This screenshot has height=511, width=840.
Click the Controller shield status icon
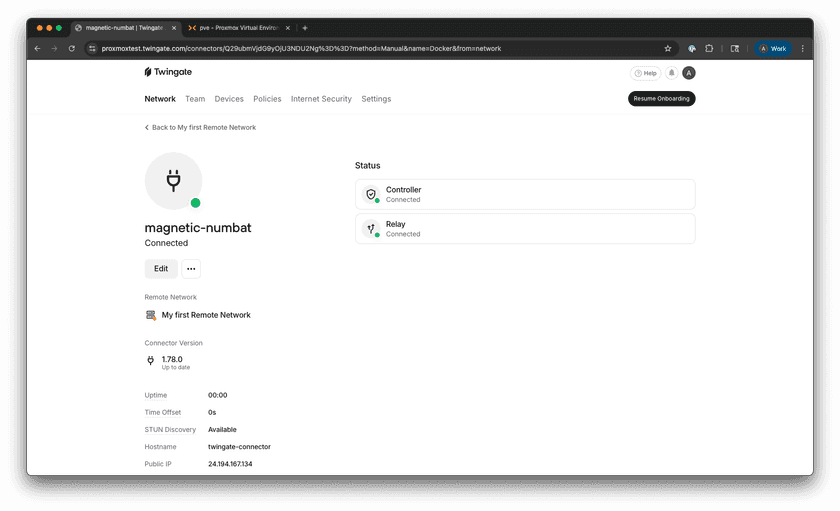371,194
